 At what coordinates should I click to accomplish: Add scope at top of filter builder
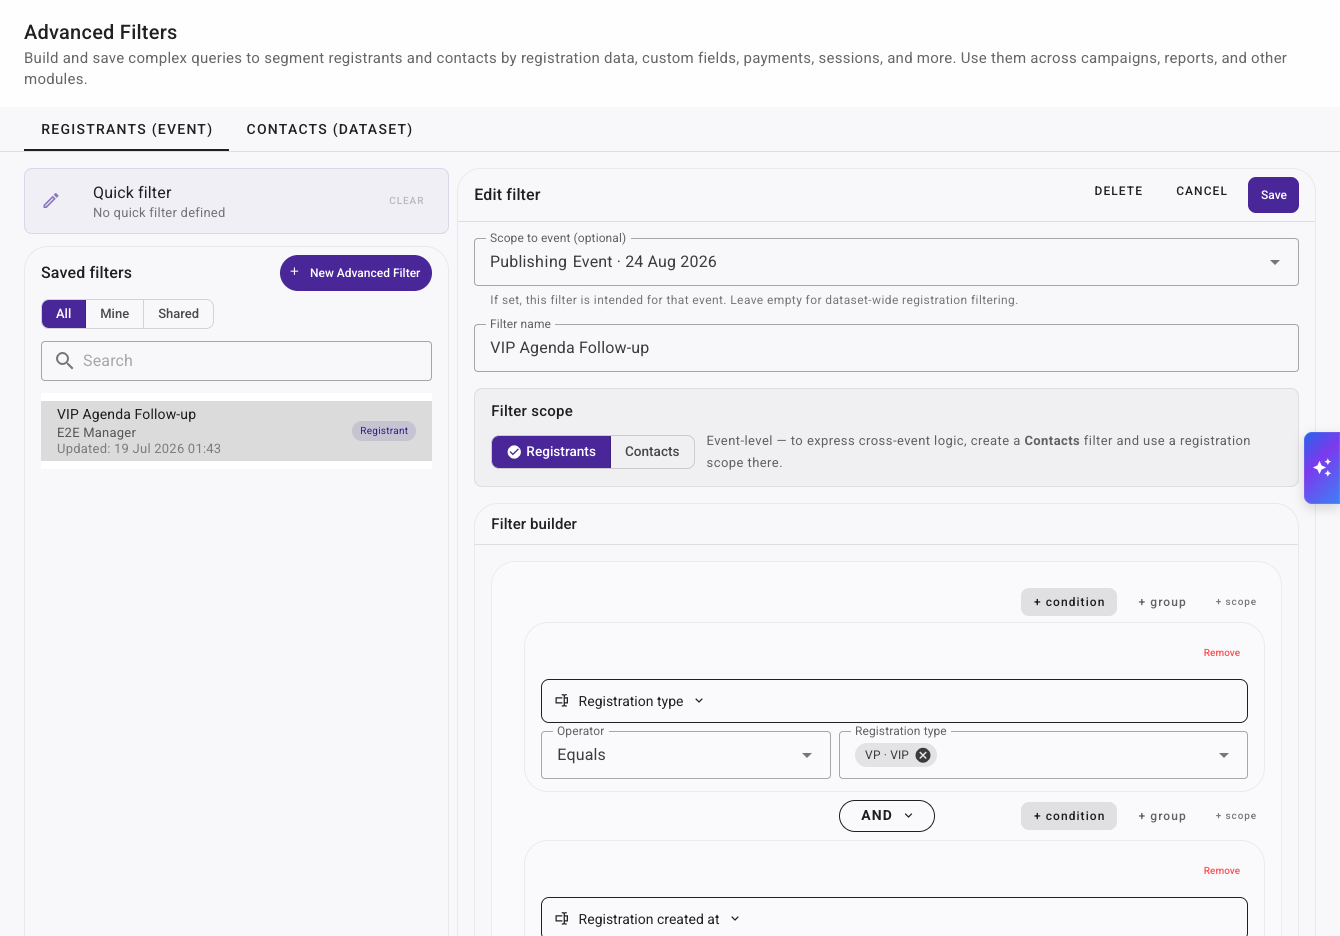pyautogui.click(x=1236, y=602)
